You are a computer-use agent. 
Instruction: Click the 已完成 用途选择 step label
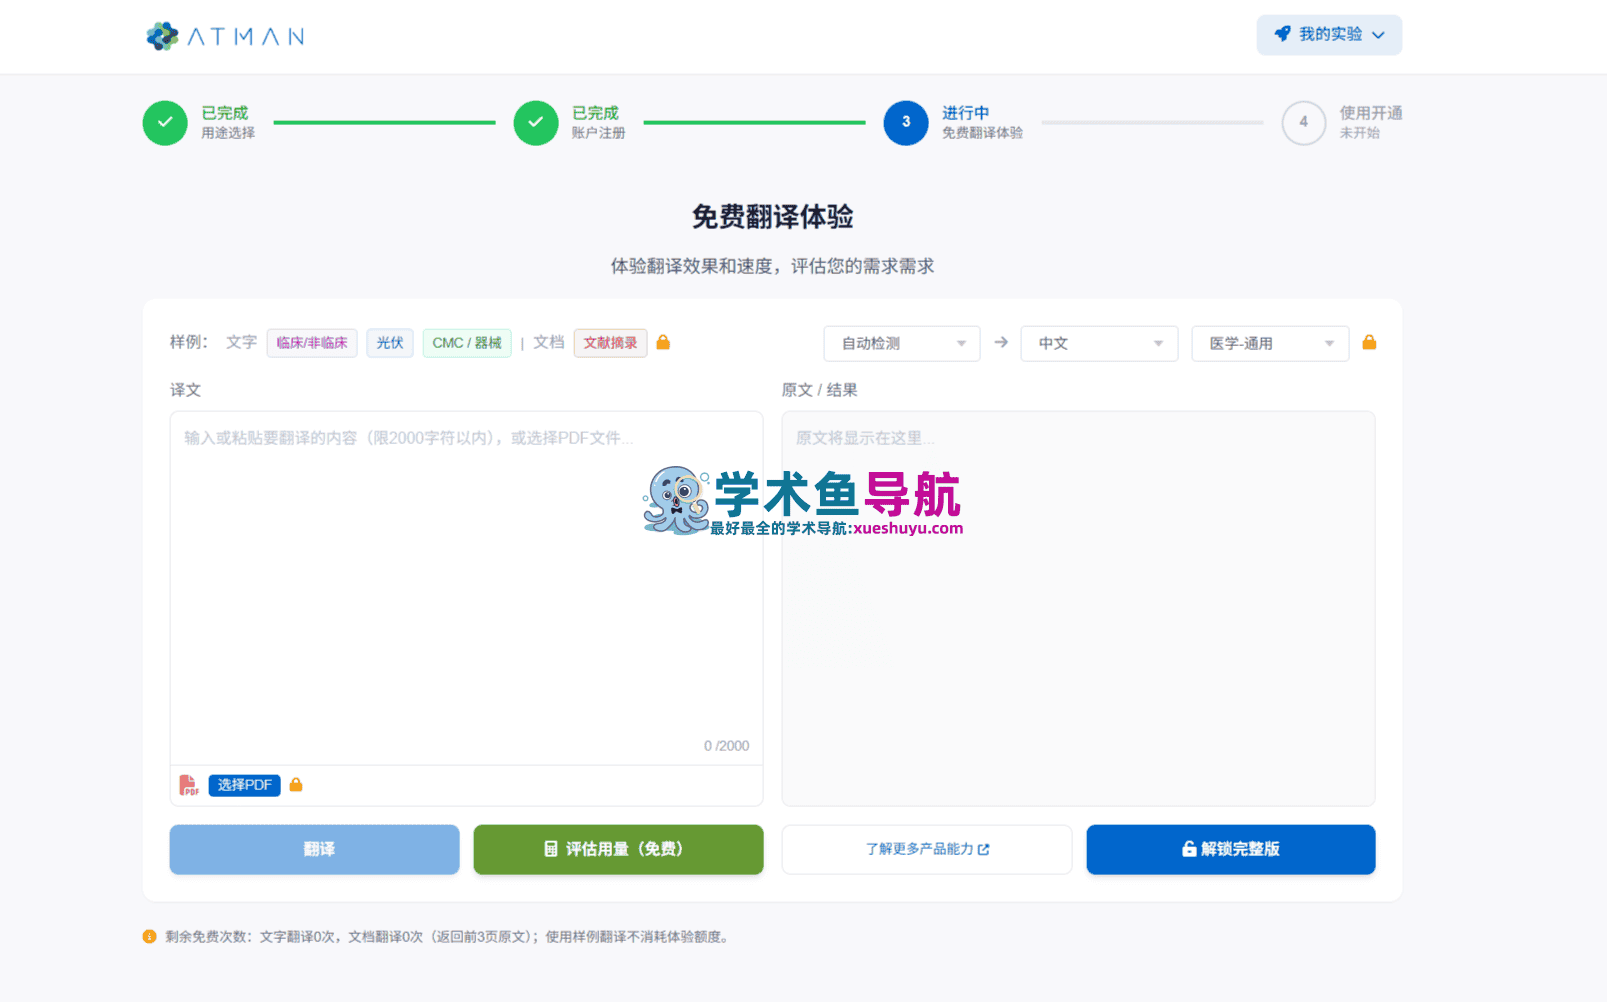click(x=228, y=122)
